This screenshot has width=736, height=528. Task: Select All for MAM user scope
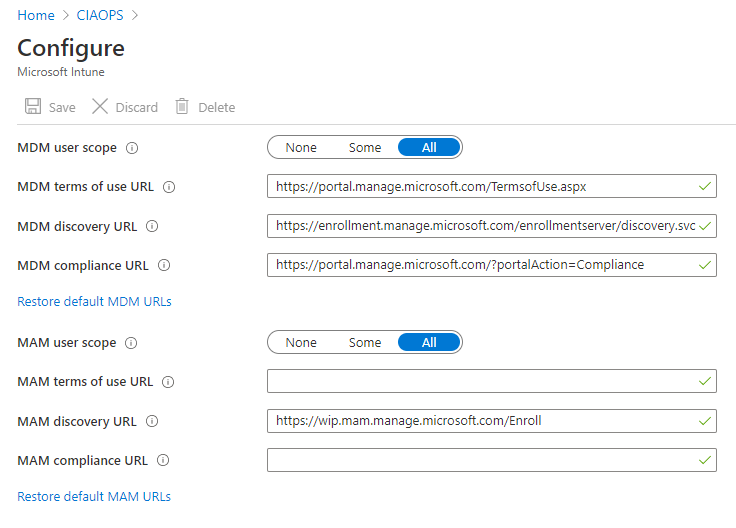(x=429, y=343)
